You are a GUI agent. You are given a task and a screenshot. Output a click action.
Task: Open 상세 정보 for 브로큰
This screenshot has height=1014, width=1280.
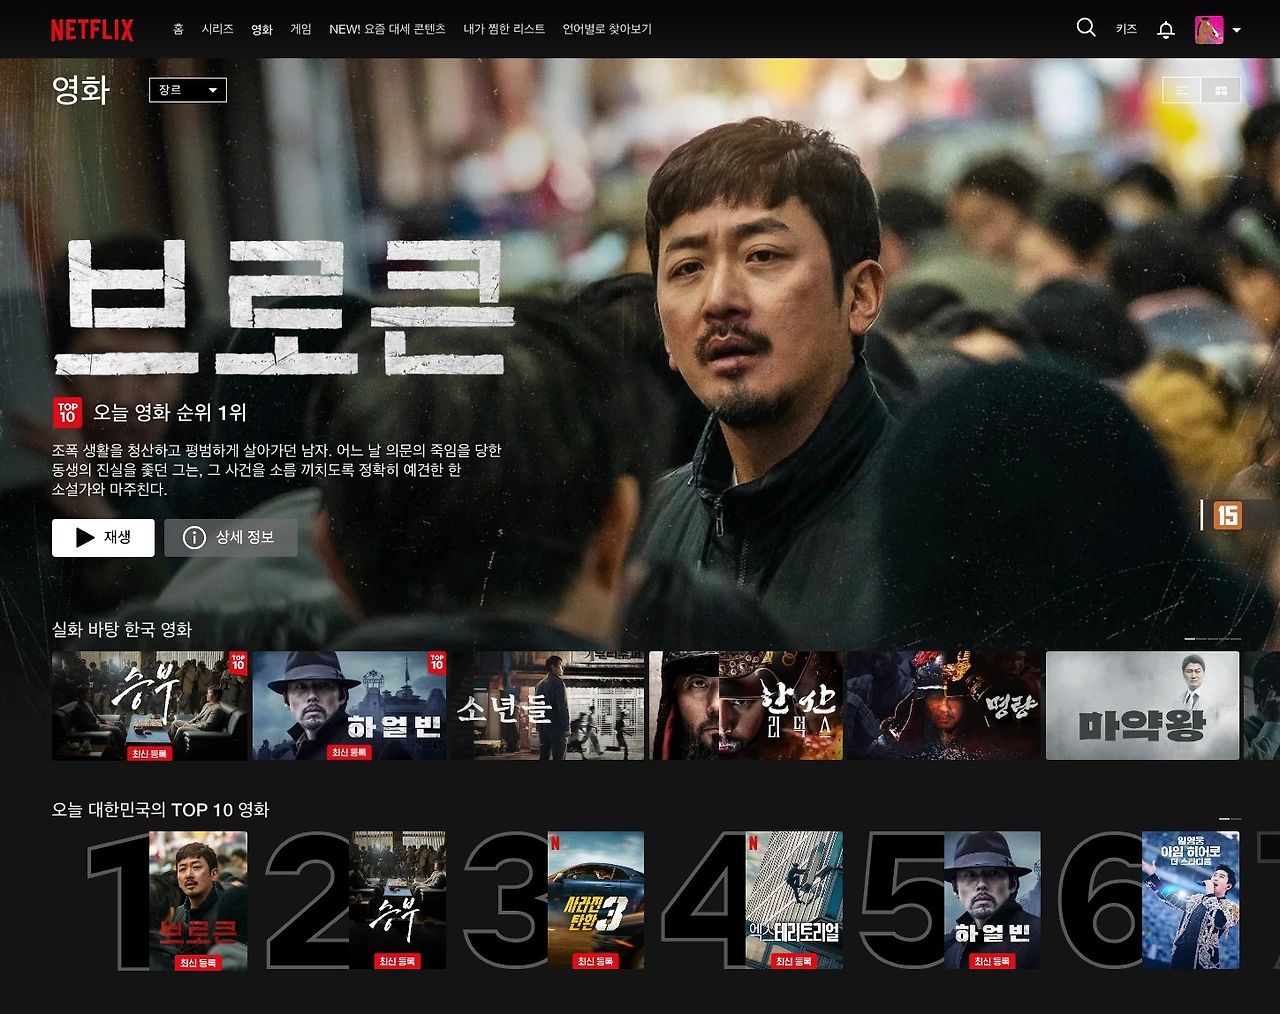(x=231, y=538)
